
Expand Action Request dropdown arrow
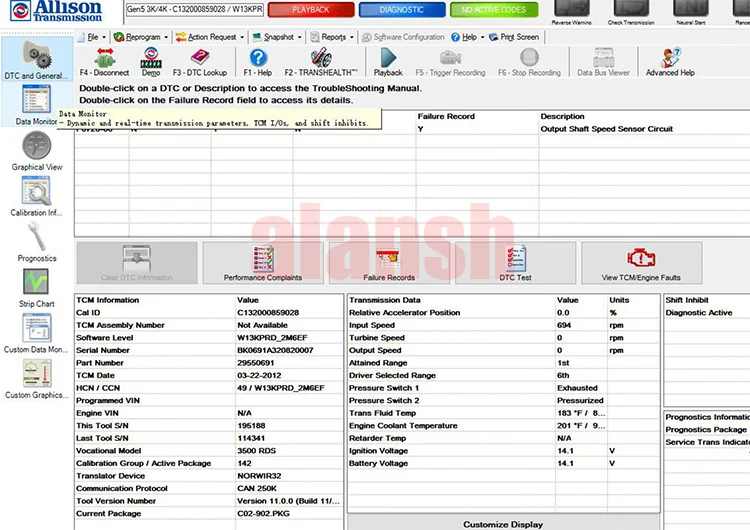(x=242, y=37)
